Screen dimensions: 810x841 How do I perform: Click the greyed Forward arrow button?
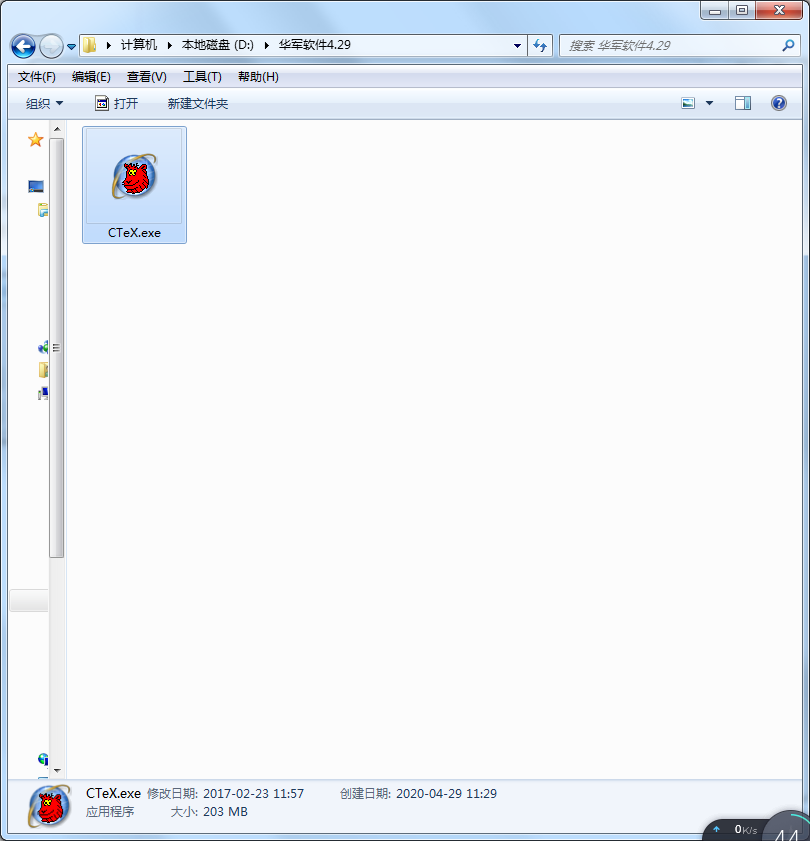pyautogui.click(x=51, y=46)
